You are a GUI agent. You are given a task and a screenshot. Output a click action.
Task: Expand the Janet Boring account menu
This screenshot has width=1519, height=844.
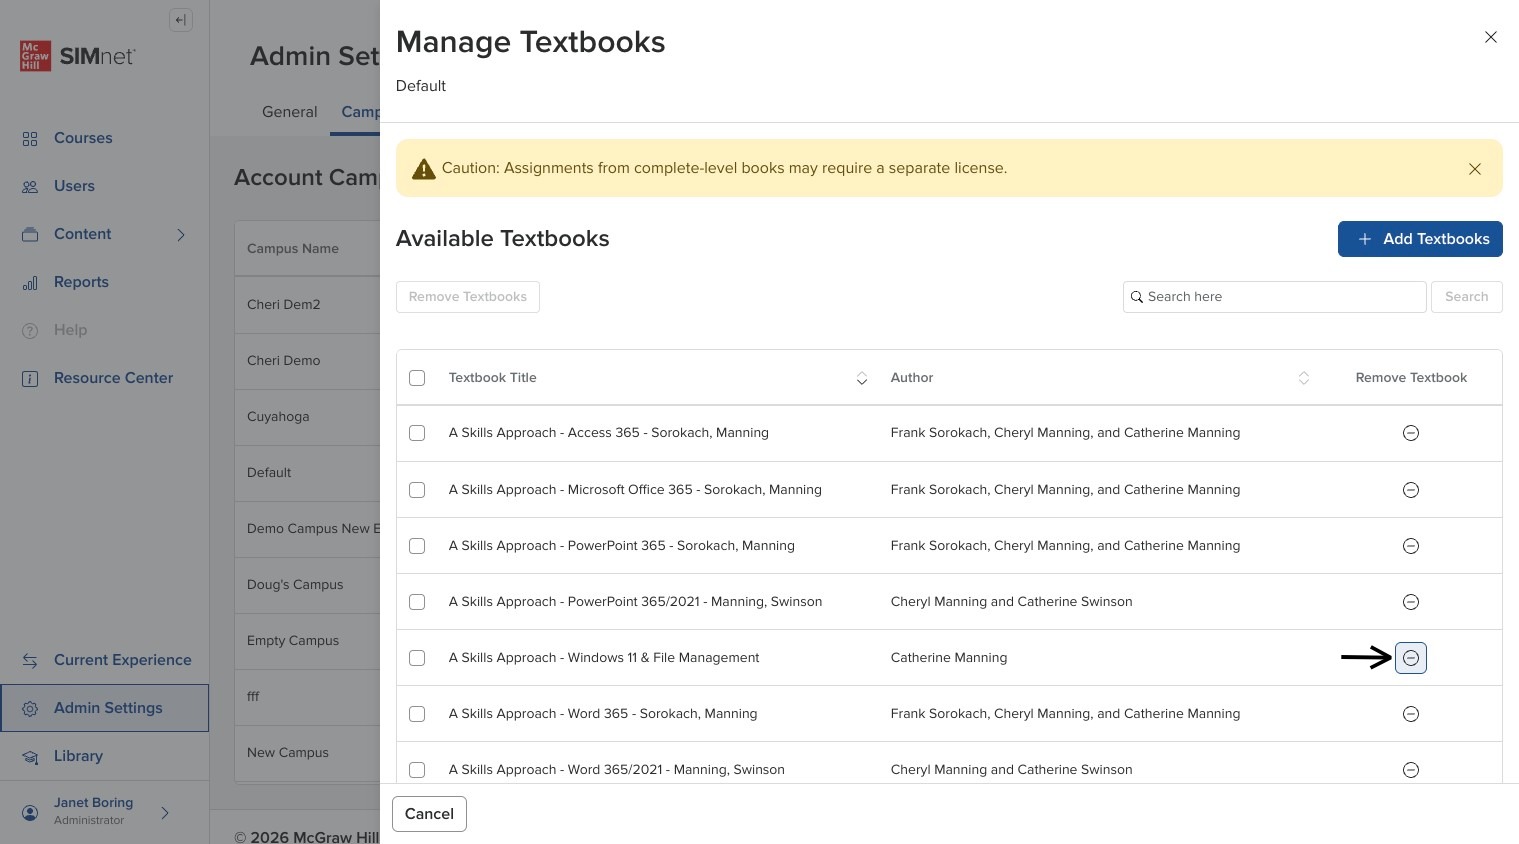(165, 813)
